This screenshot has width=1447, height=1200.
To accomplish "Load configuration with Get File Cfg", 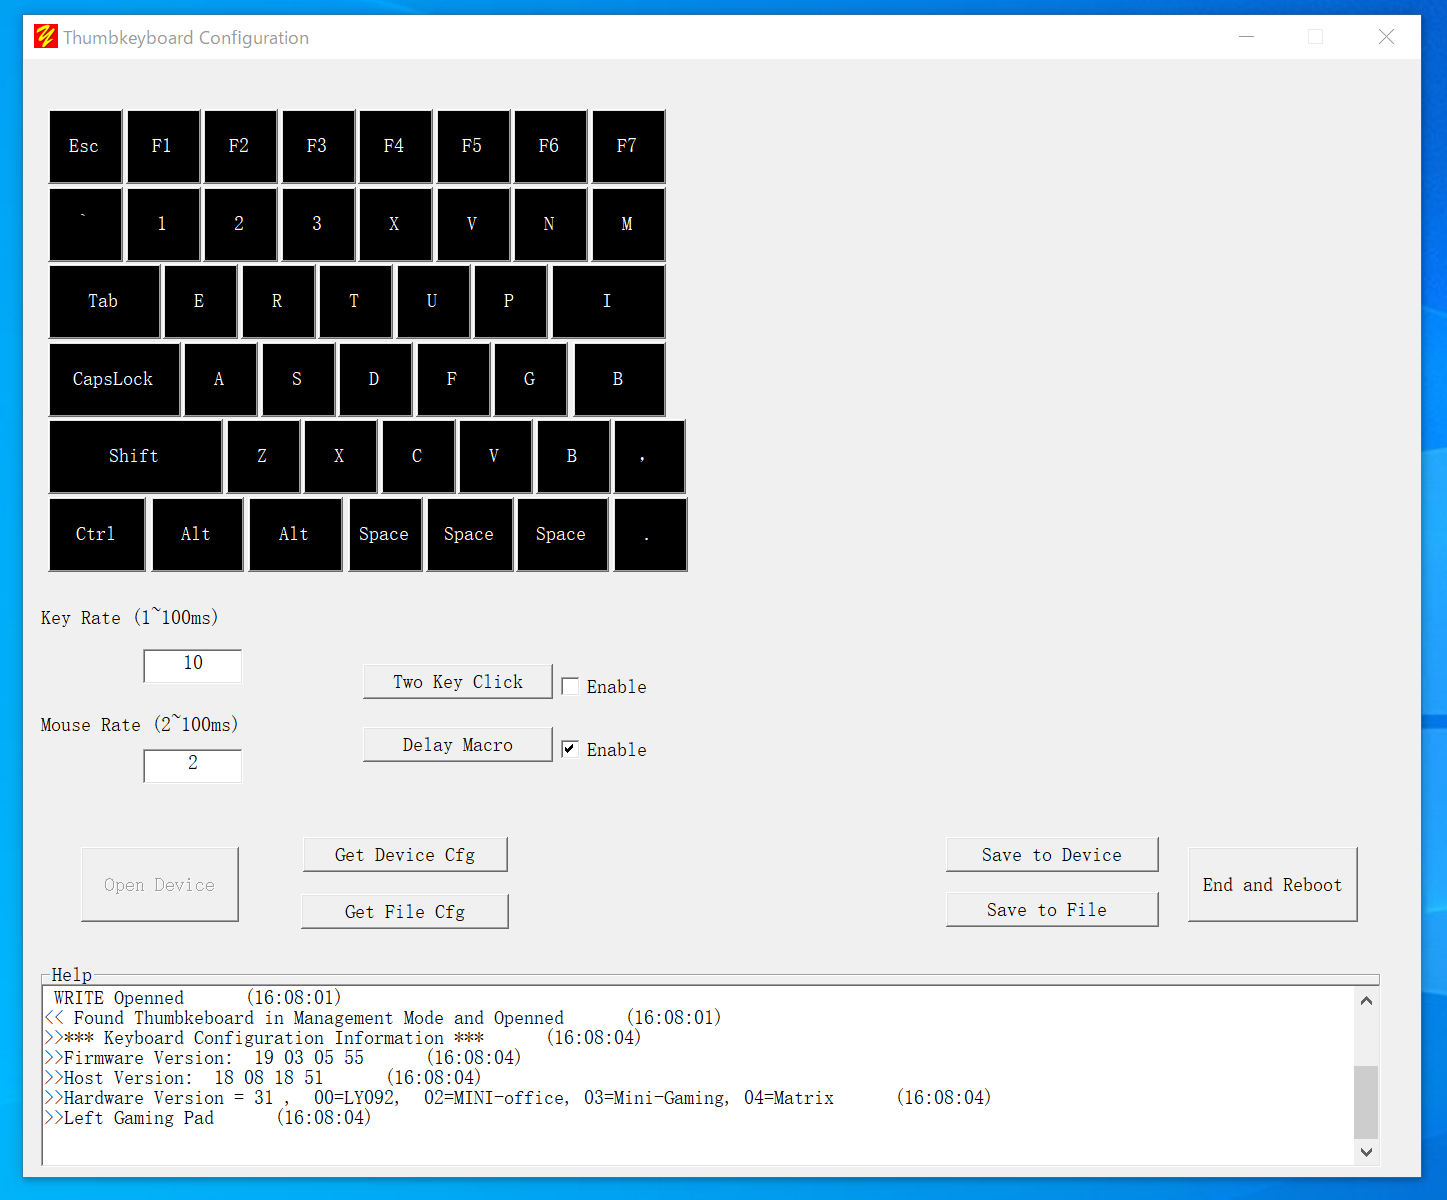I will tap(405, 912).
